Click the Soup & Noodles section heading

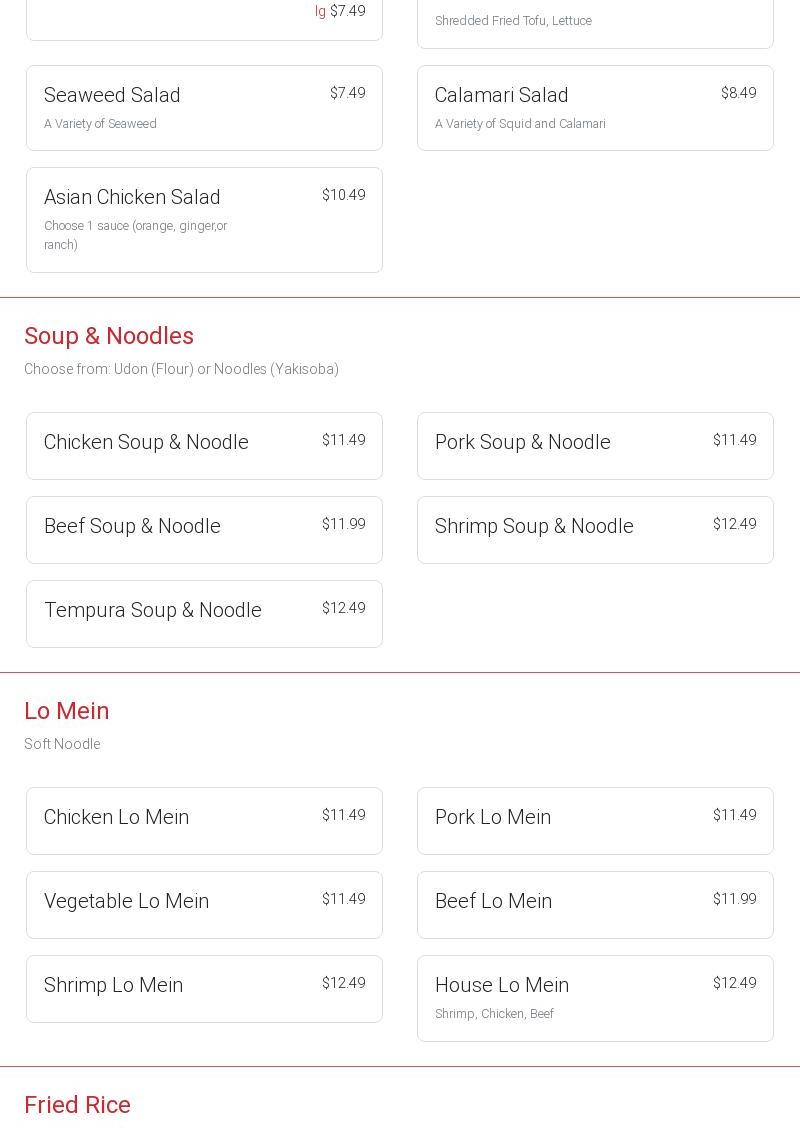(x=109, y=336)
